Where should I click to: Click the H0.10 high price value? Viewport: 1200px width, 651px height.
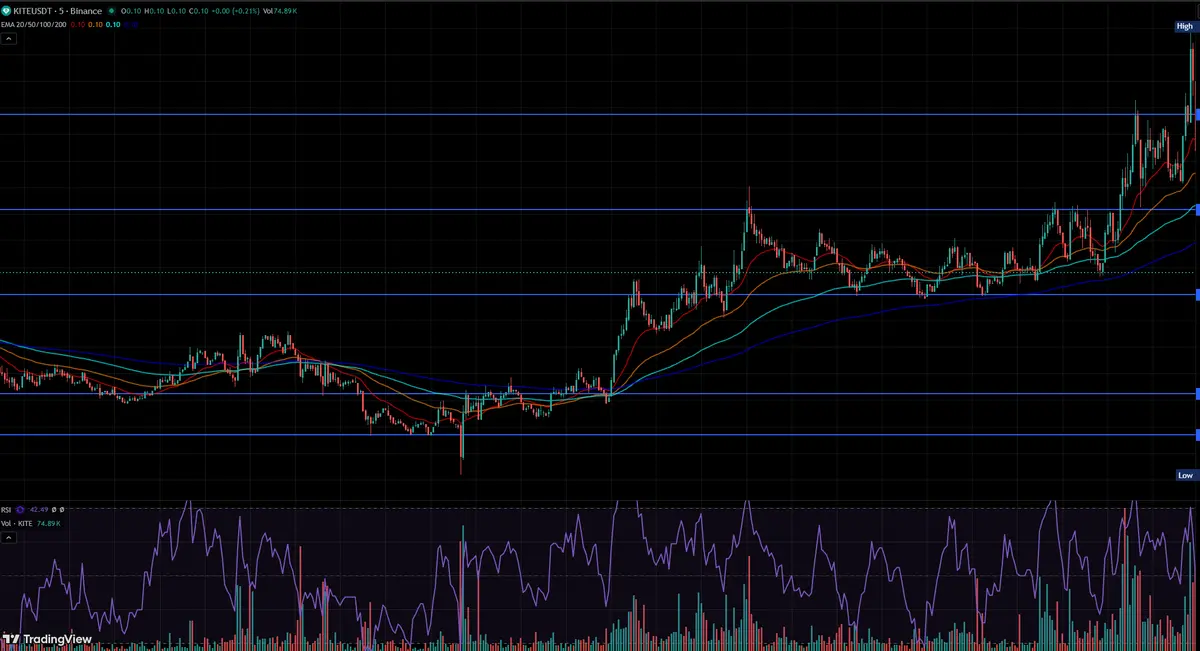pyautogui.click(x=154, y=11)
